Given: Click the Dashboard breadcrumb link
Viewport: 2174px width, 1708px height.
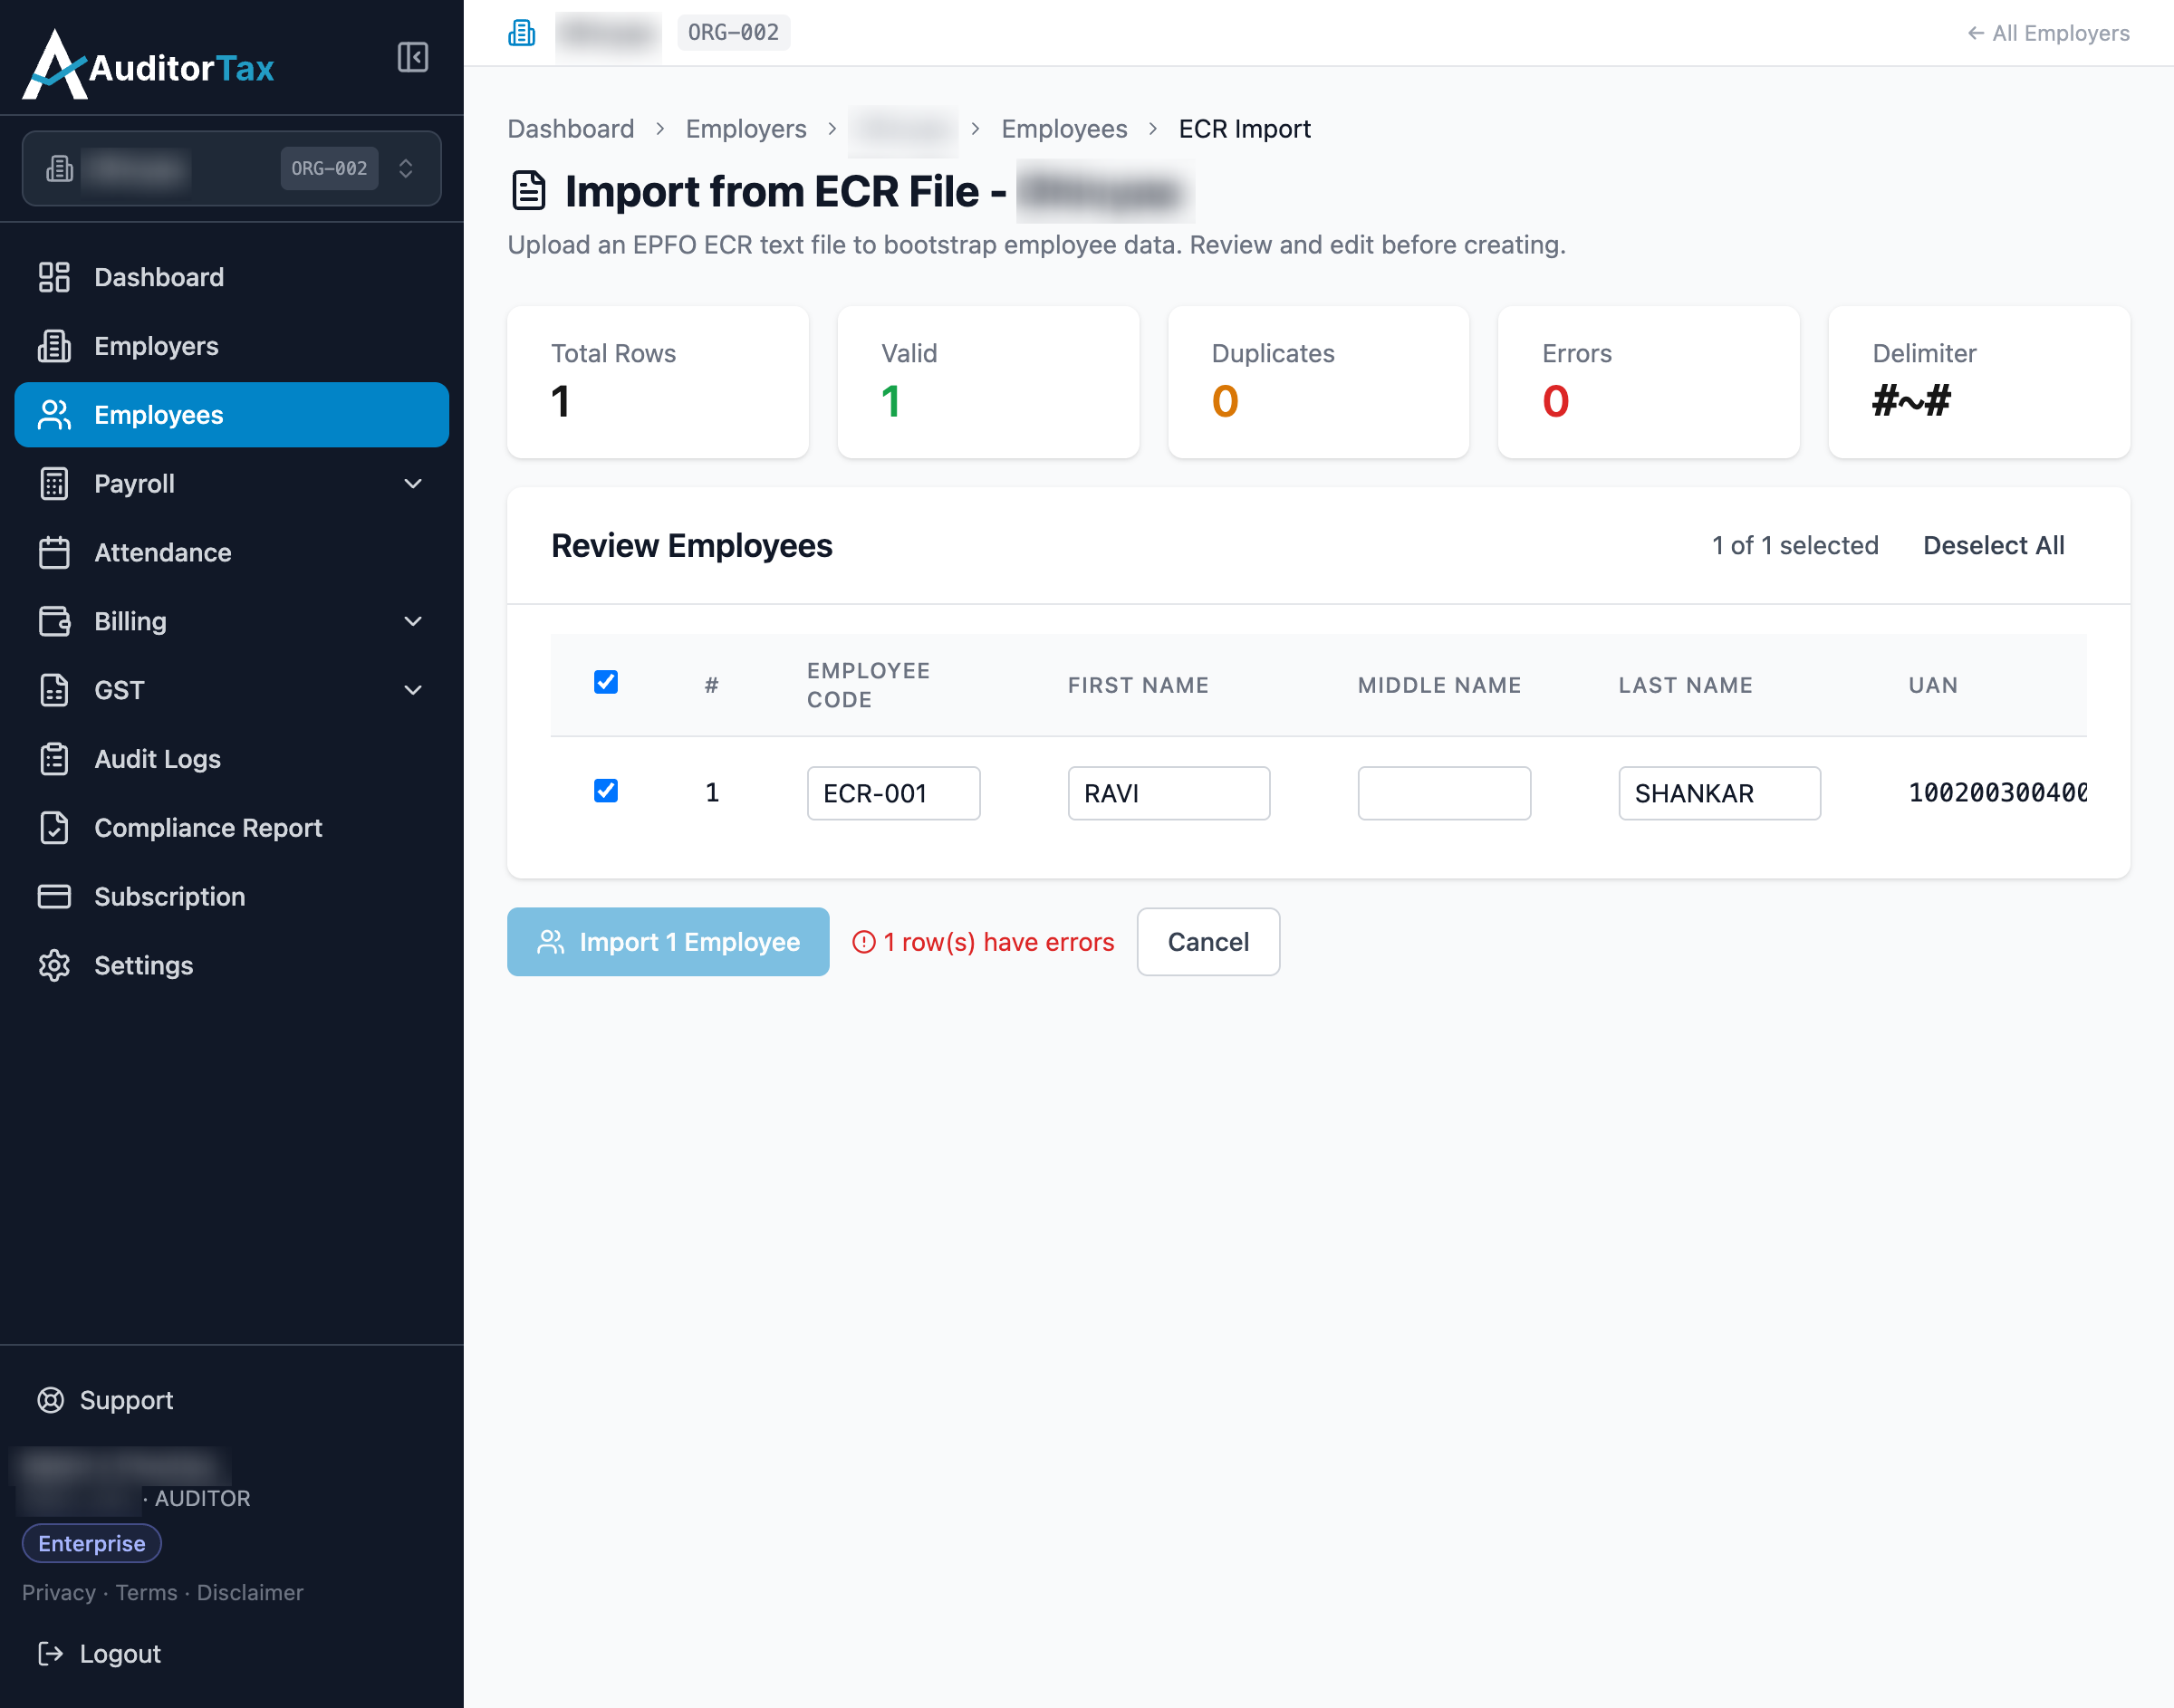Looking at the screenshot, I should coord(571,129).
